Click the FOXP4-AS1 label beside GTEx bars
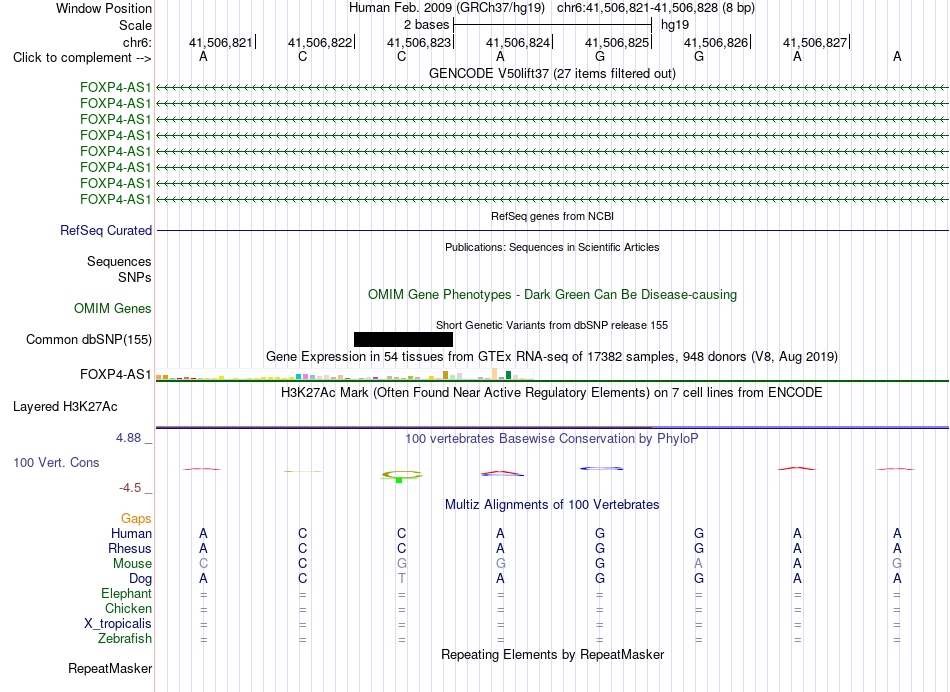 116,374
